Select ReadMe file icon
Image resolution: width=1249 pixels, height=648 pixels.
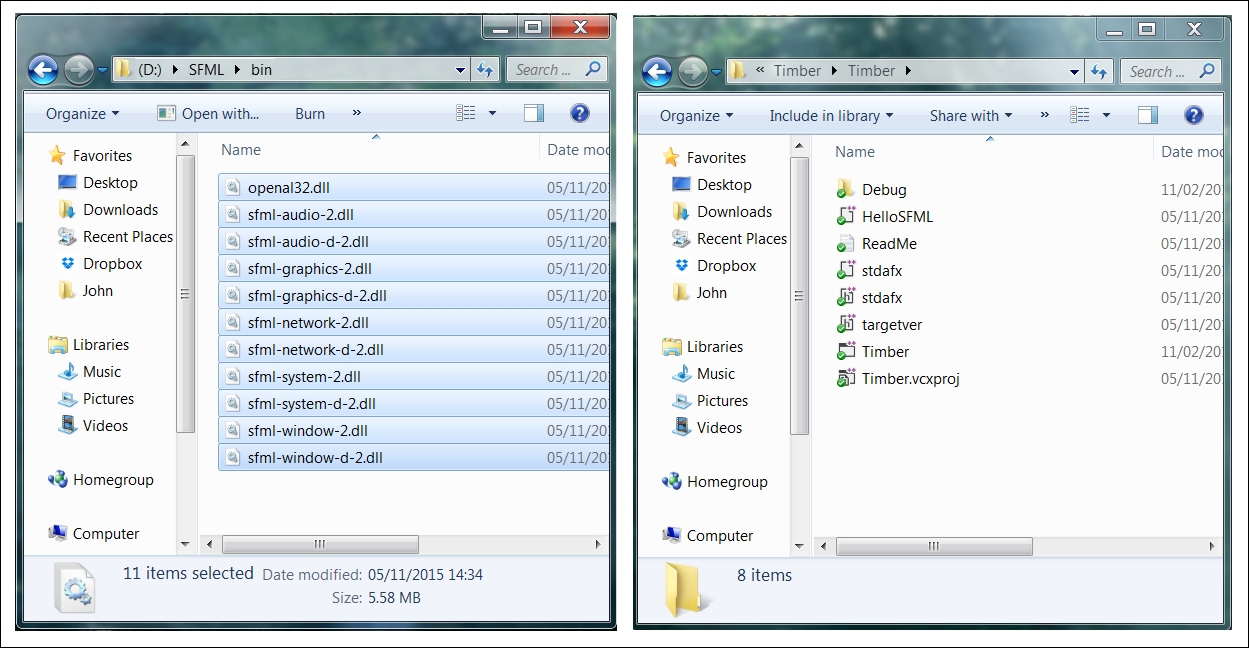[845, 243]
